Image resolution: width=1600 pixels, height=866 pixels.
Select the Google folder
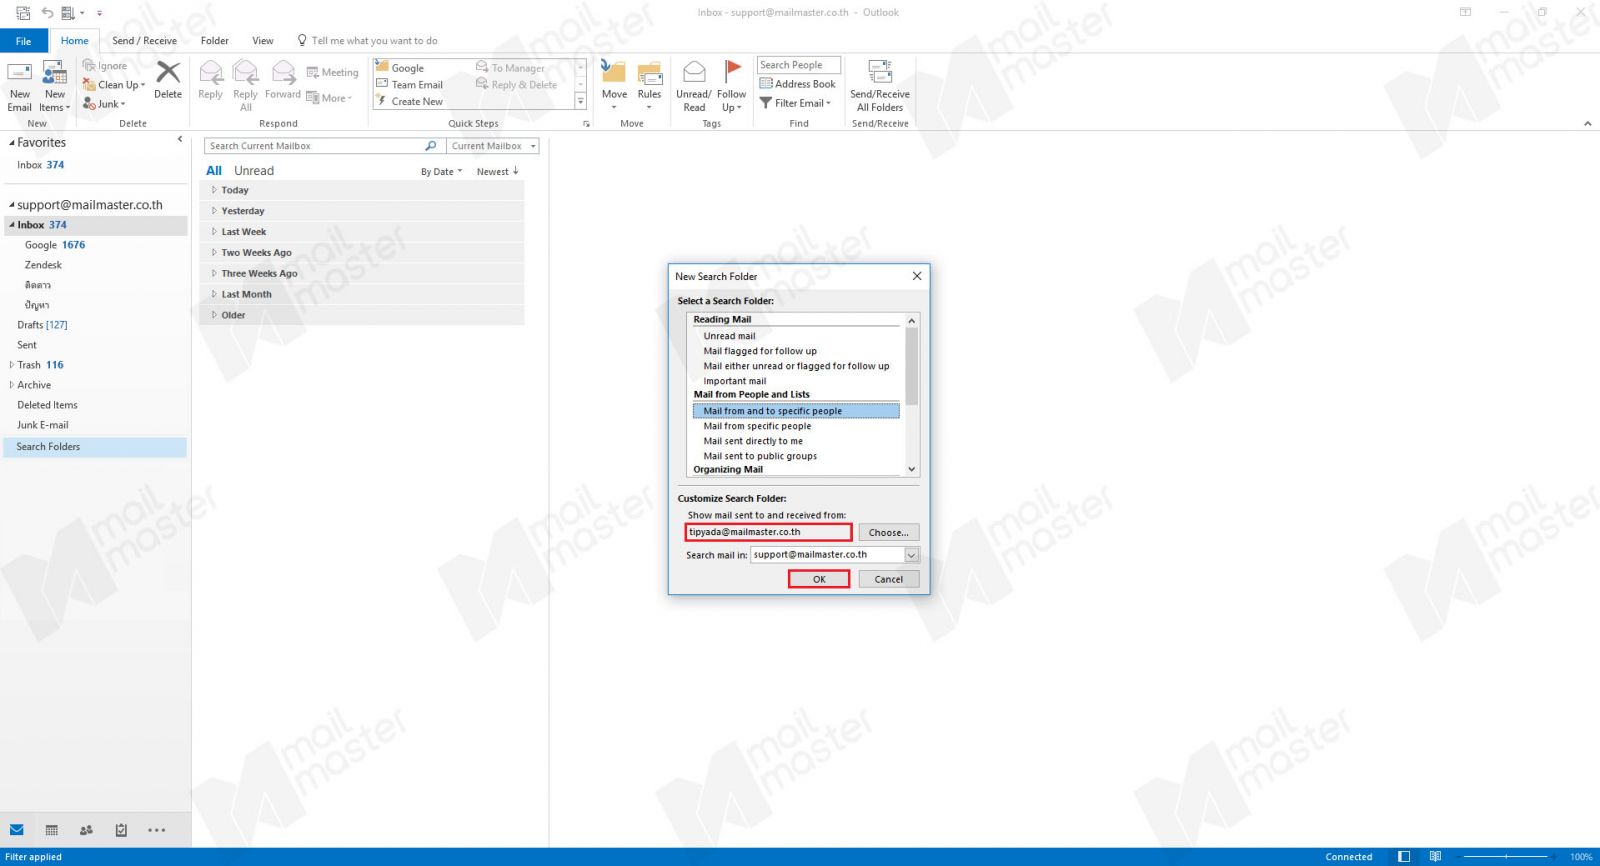(55, 245)
